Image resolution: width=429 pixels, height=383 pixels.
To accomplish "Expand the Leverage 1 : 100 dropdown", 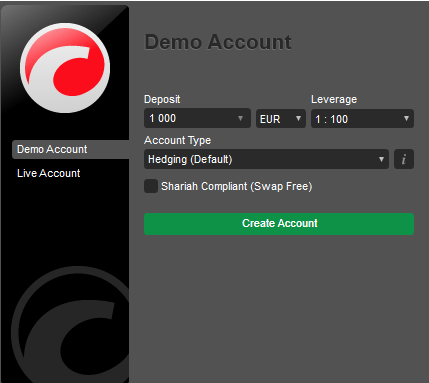I will coord(362,119).
